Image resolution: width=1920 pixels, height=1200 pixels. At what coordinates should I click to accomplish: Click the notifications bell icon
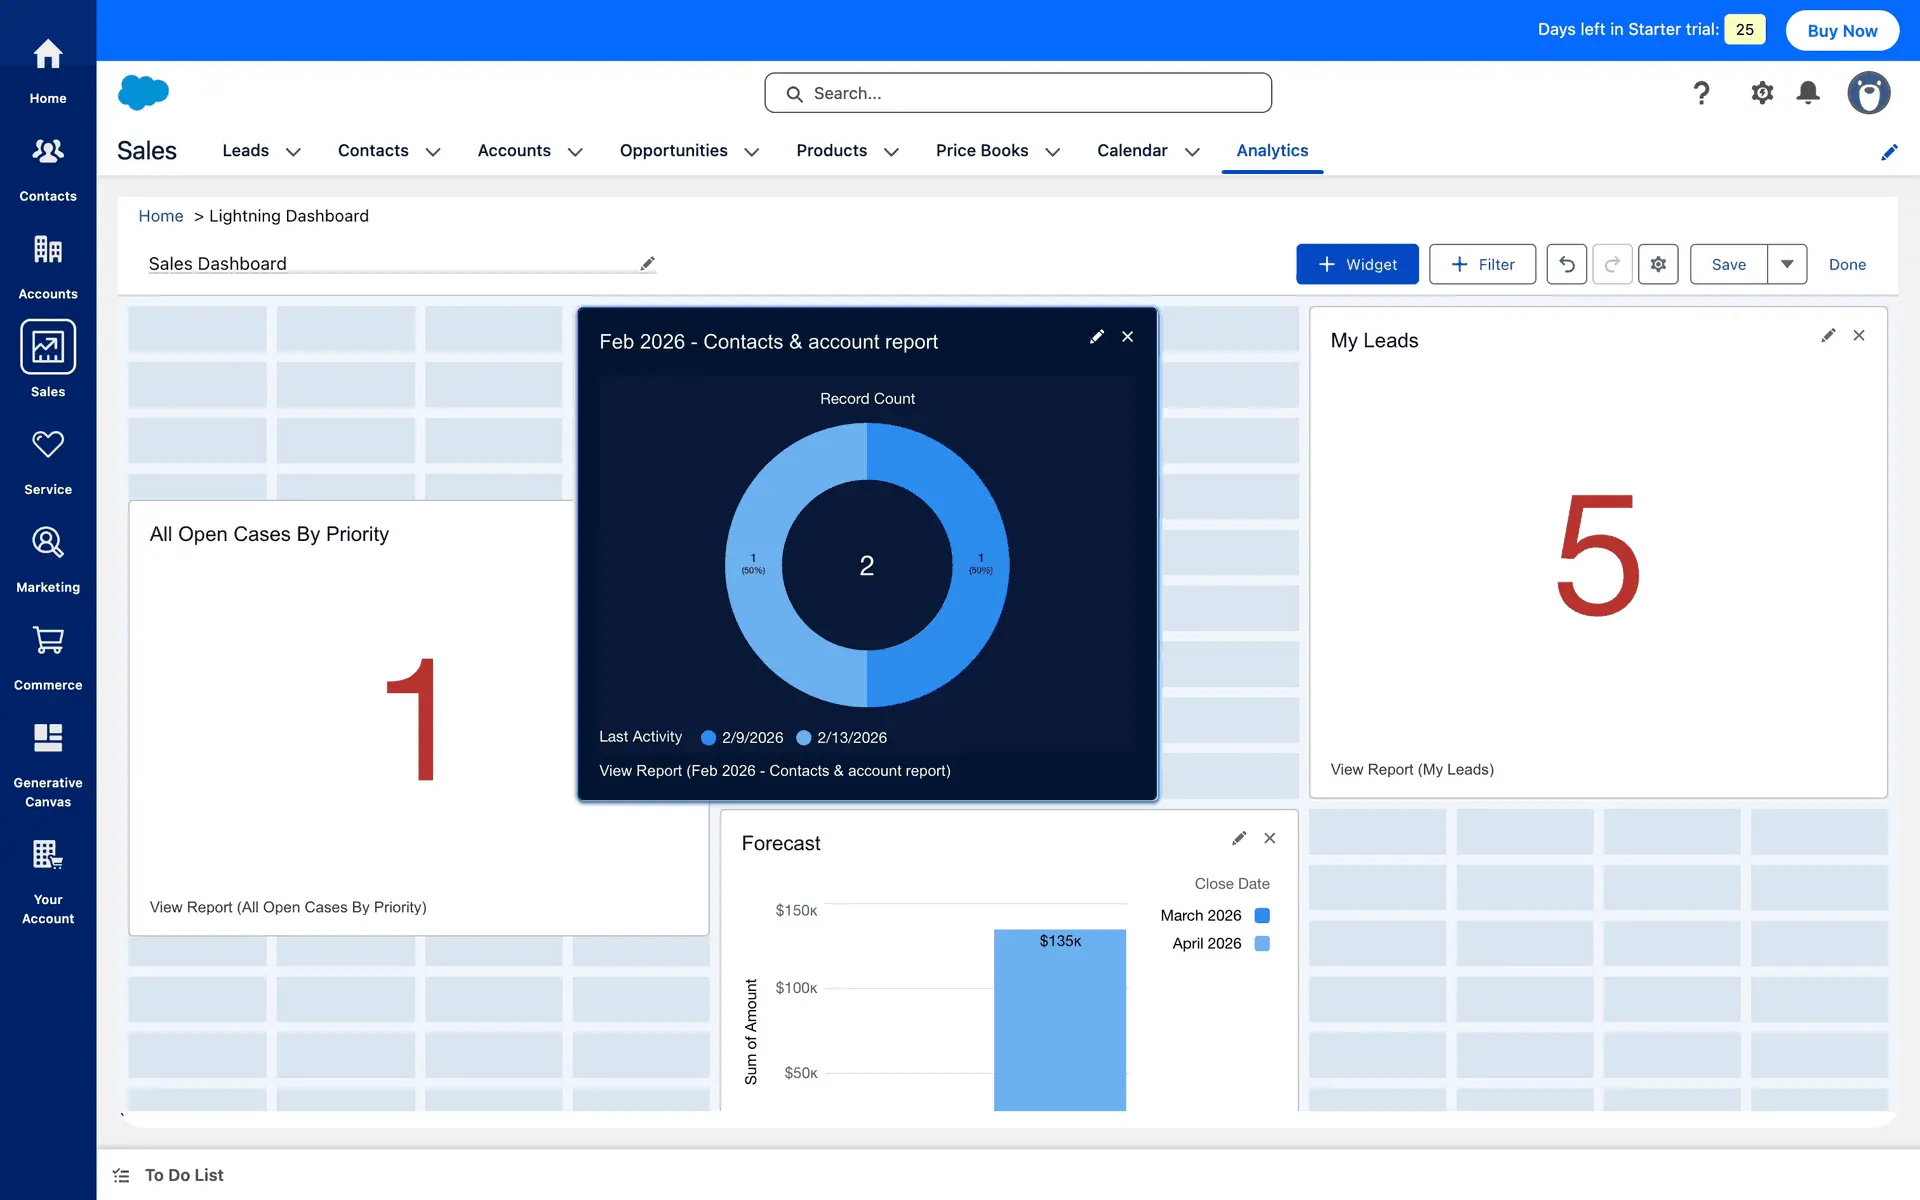1807,93
